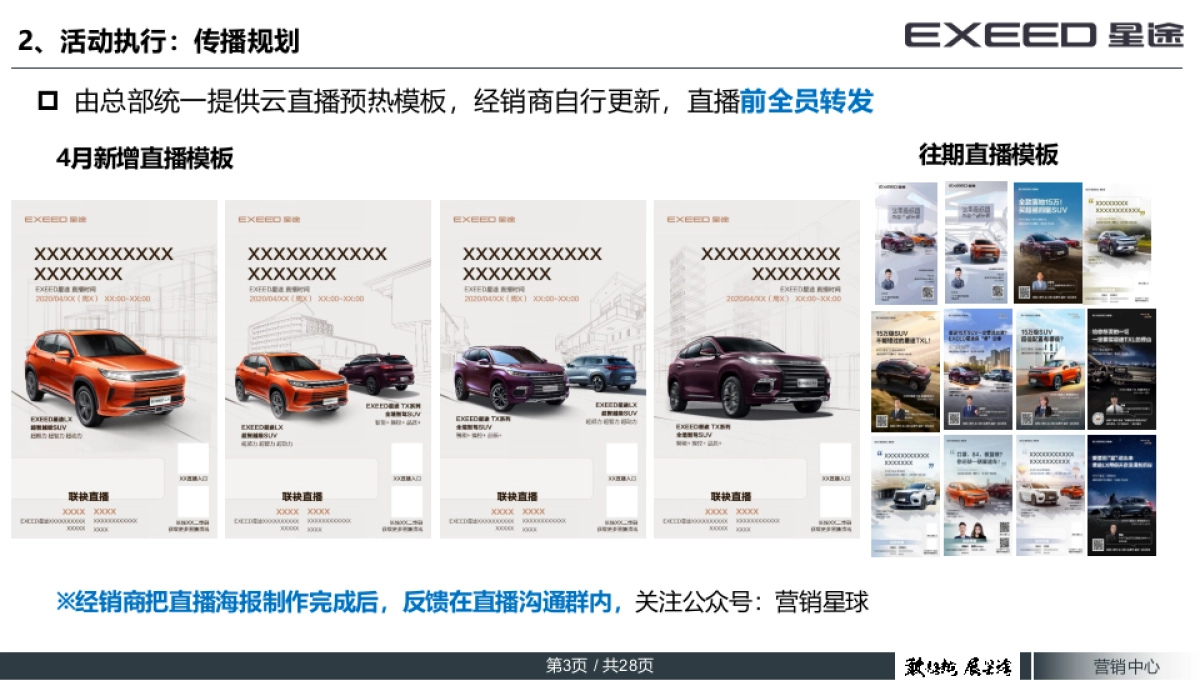Click the 4月新增直播模板 heading
The height and width of the screenshot is (686, 1200).
(145, 158)
